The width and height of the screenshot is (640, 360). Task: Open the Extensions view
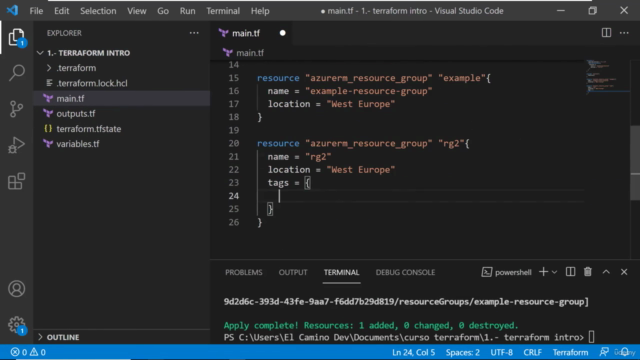pyautogui.click(x=16, y=181)
